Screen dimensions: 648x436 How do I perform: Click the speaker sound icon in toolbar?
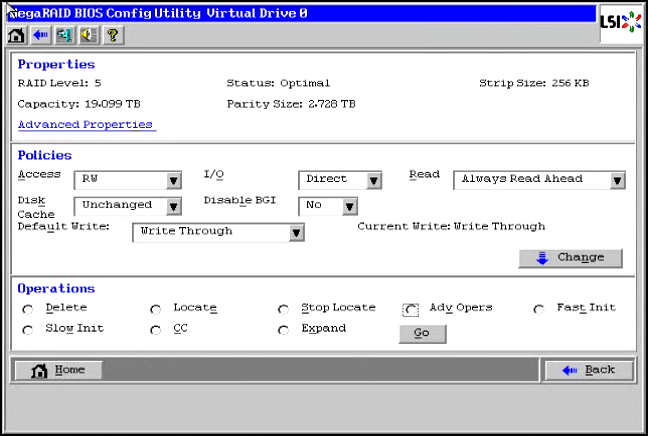tap(88, 35)
